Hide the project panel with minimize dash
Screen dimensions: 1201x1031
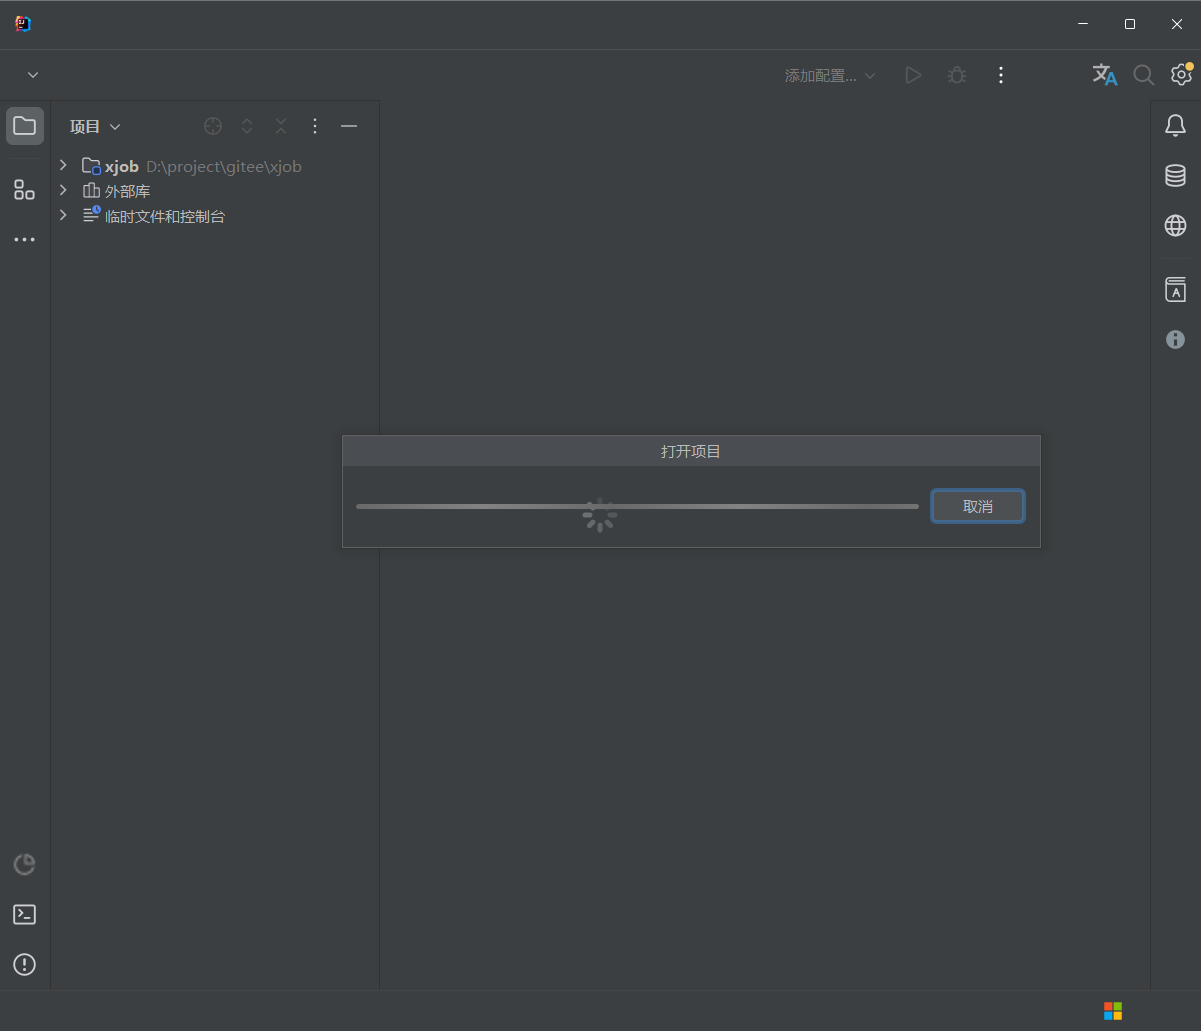click(349, 126)
